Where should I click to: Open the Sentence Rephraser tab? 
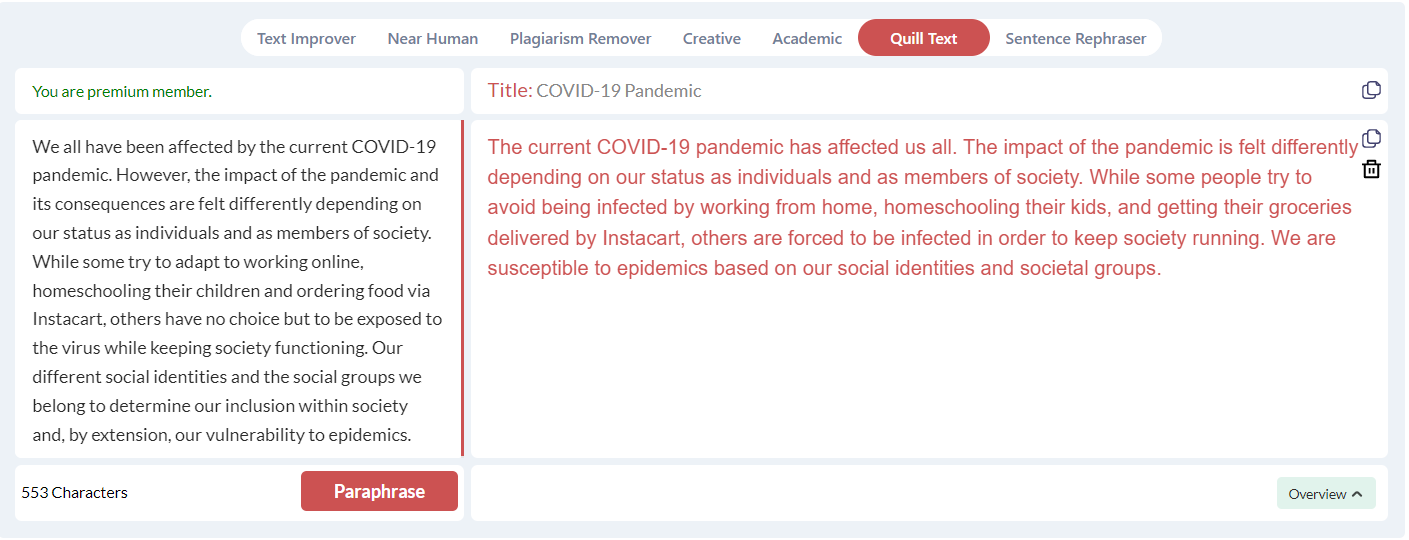[x=1075, y=38]
